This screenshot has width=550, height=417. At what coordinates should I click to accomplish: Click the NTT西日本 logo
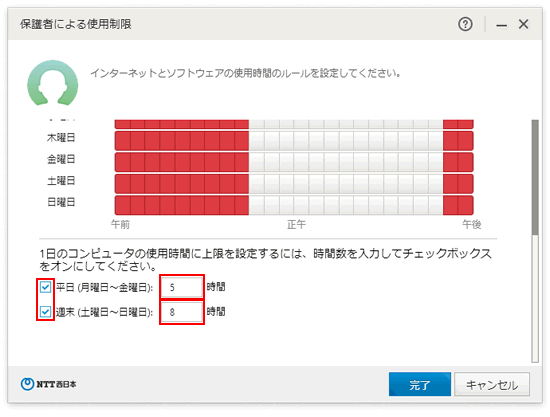[x=48, y=384]
